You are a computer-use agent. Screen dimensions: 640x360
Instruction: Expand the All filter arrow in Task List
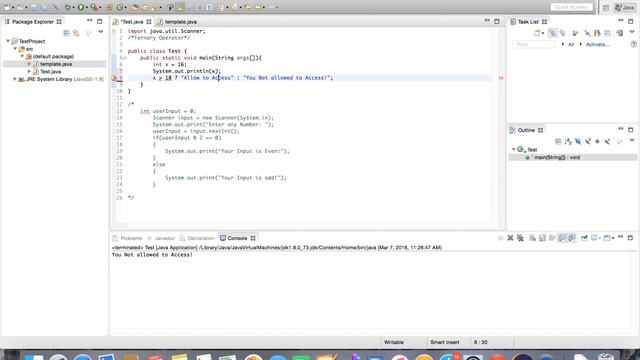tap(563, 44)
